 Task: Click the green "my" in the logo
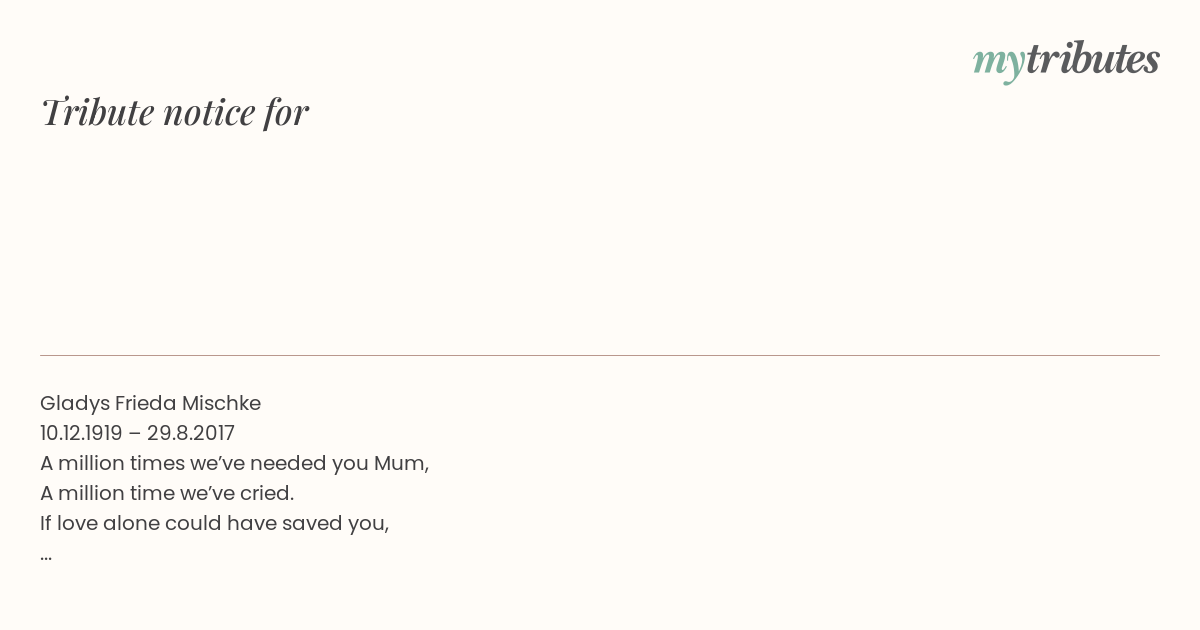point(998,61)
